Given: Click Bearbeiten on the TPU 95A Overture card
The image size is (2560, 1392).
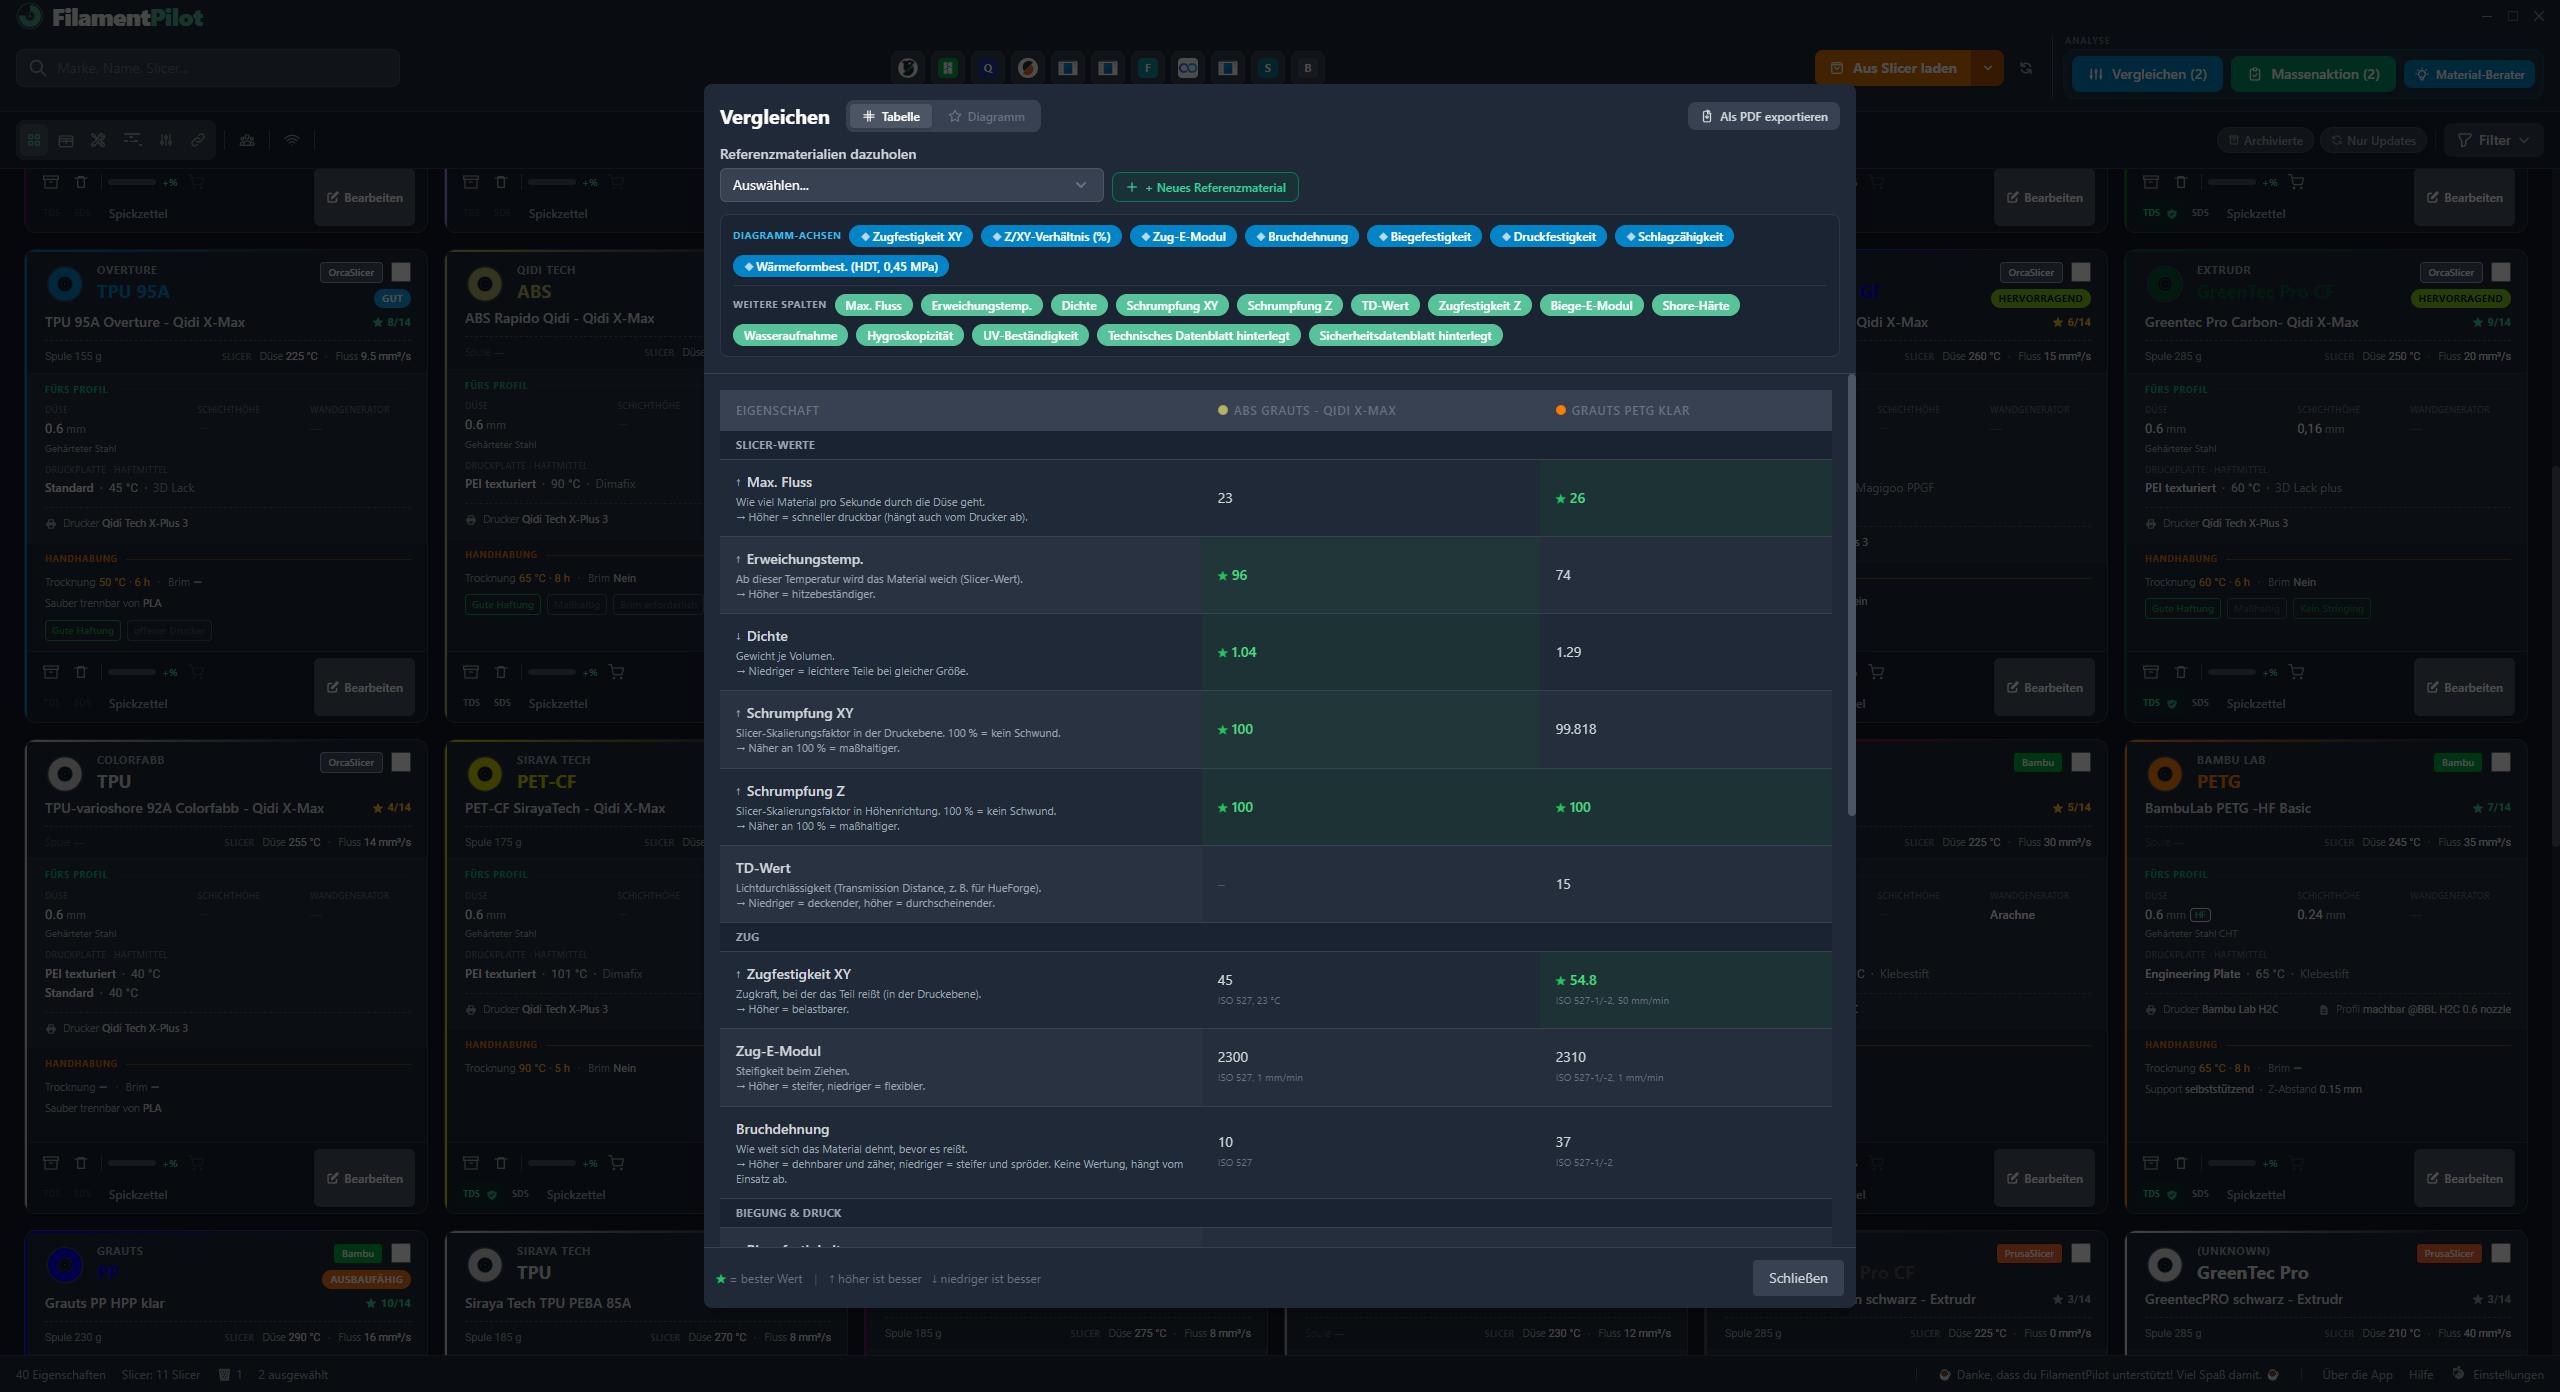Looking at the screenshot, I should point(364,687).
